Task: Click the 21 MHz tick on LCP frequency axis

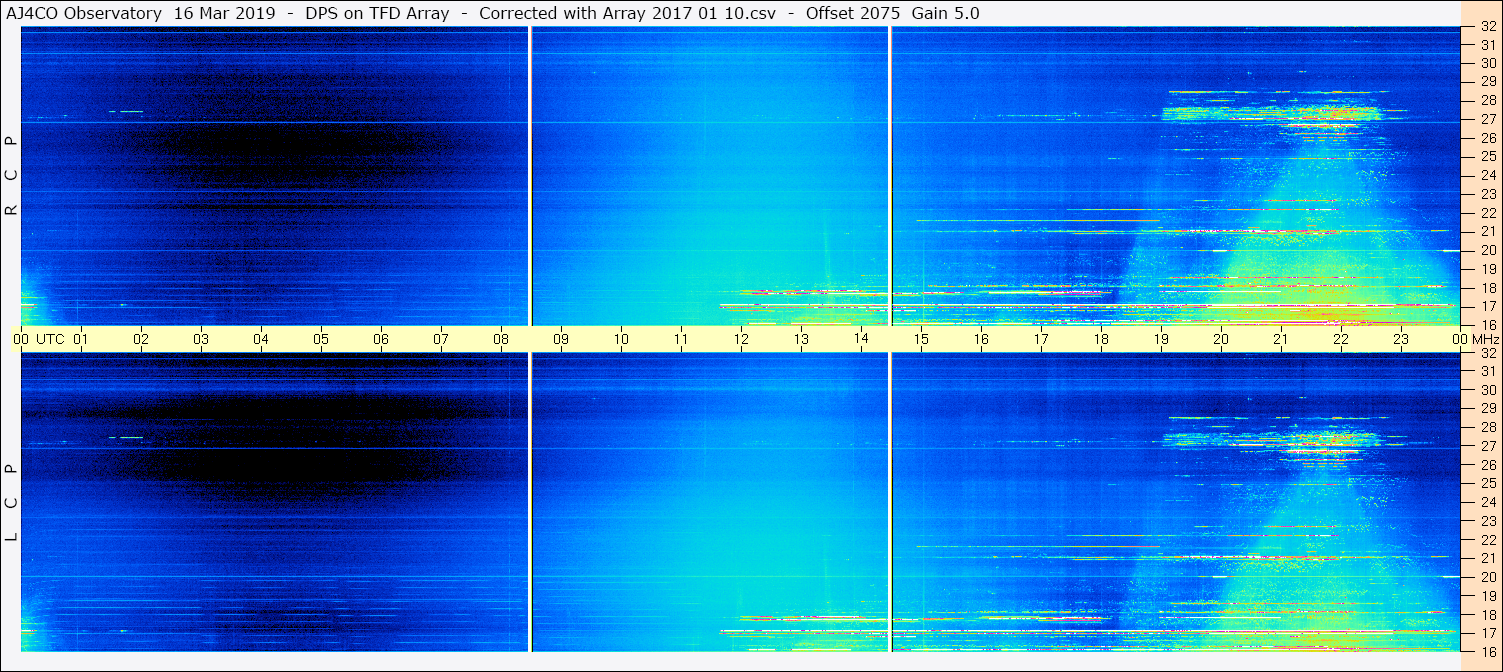Action: 1488,558
